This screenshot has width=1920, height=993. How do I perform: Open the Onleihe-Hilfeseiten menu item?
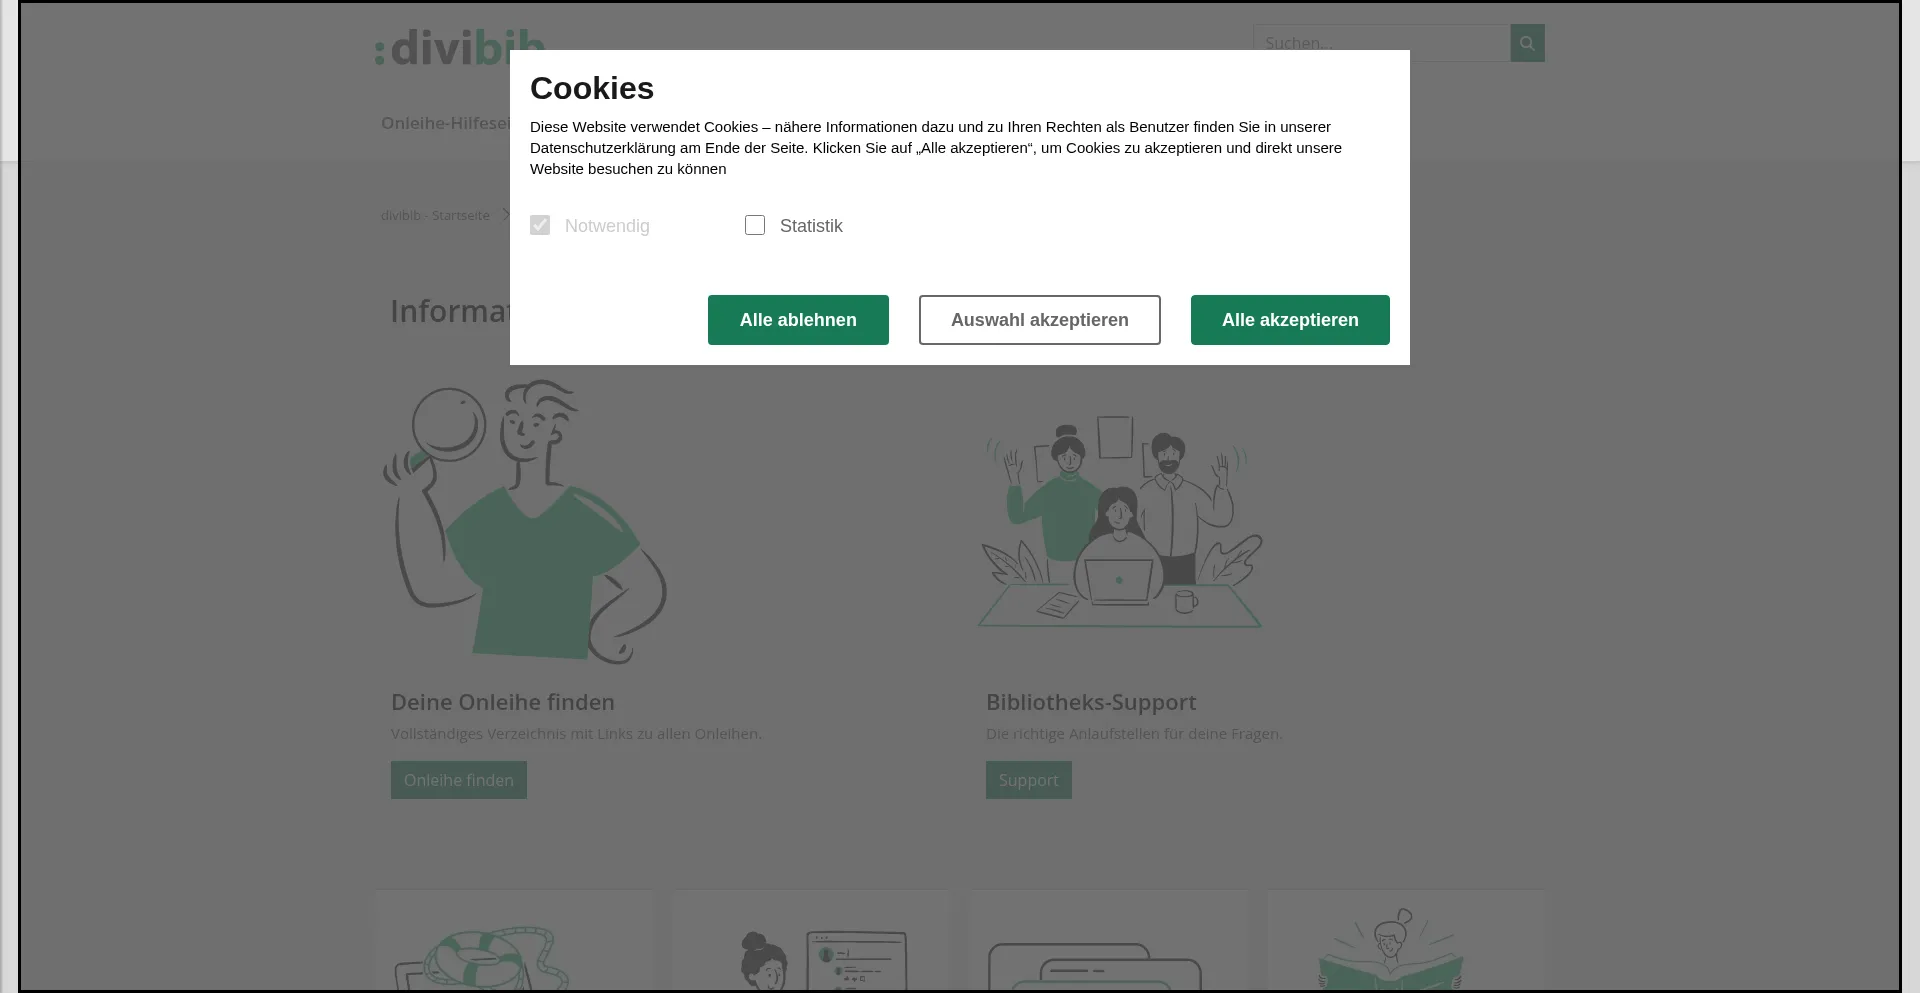coord(445,123)
